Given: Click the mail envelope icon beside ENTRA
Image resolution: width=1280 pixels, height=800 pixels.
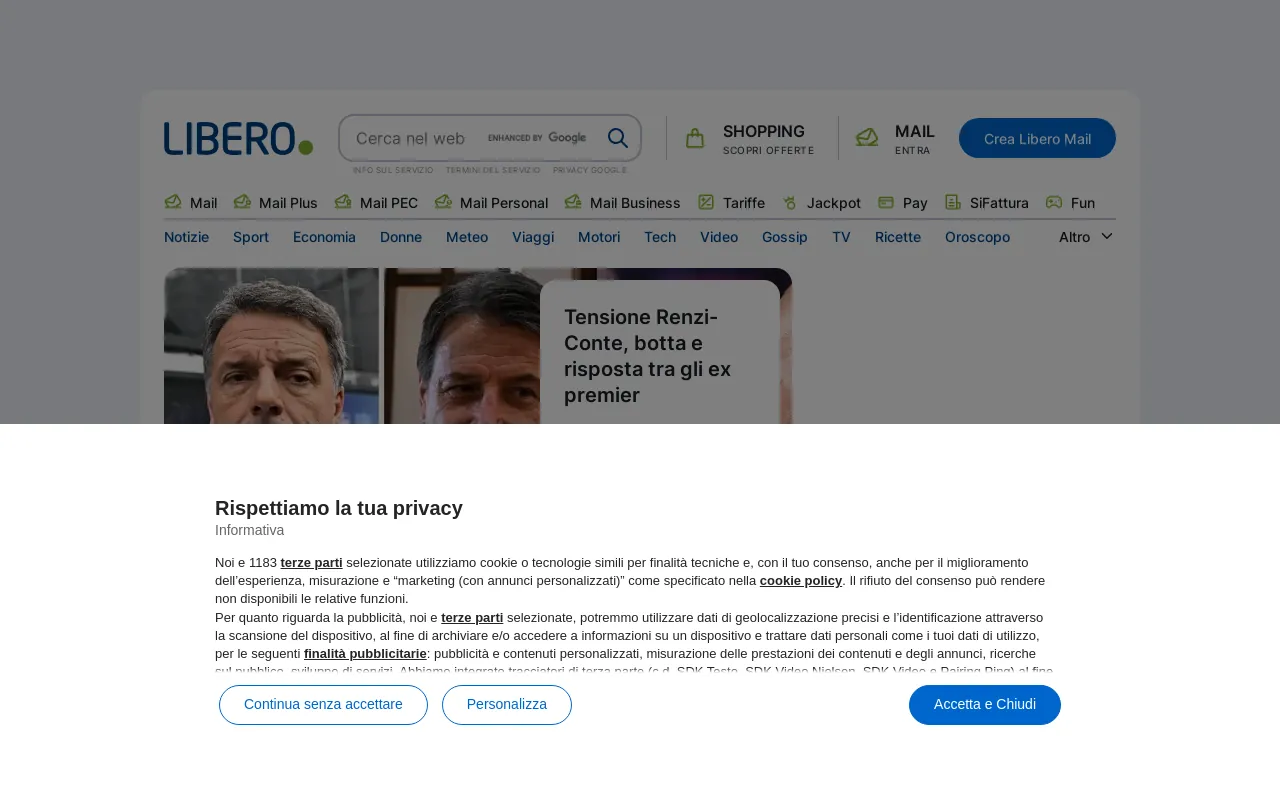Looking at the screenshot, I should 867,138.
